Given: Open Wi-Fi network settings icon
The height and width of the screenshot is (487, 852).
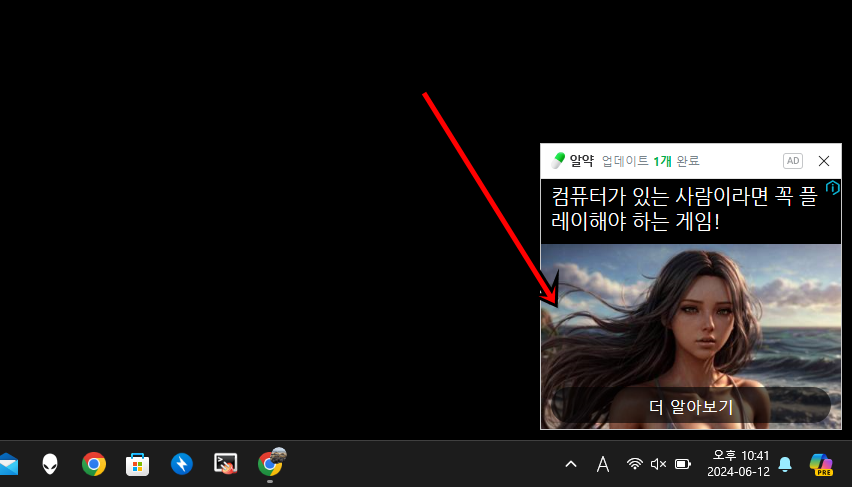Looking at the screenshot, I should coord(634,464).
